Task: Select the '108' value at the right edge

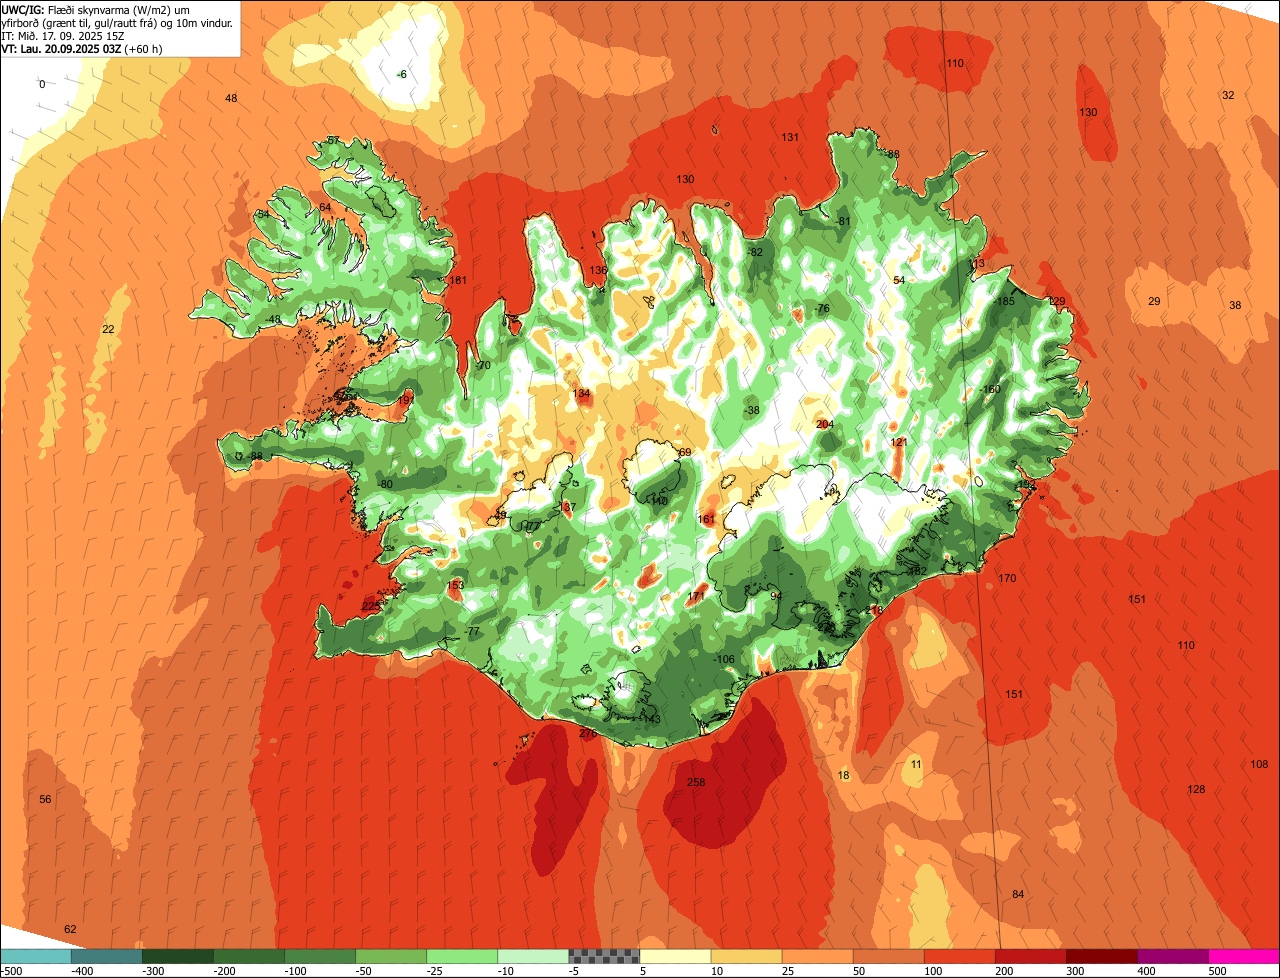Action: [x=1259, y=764]
